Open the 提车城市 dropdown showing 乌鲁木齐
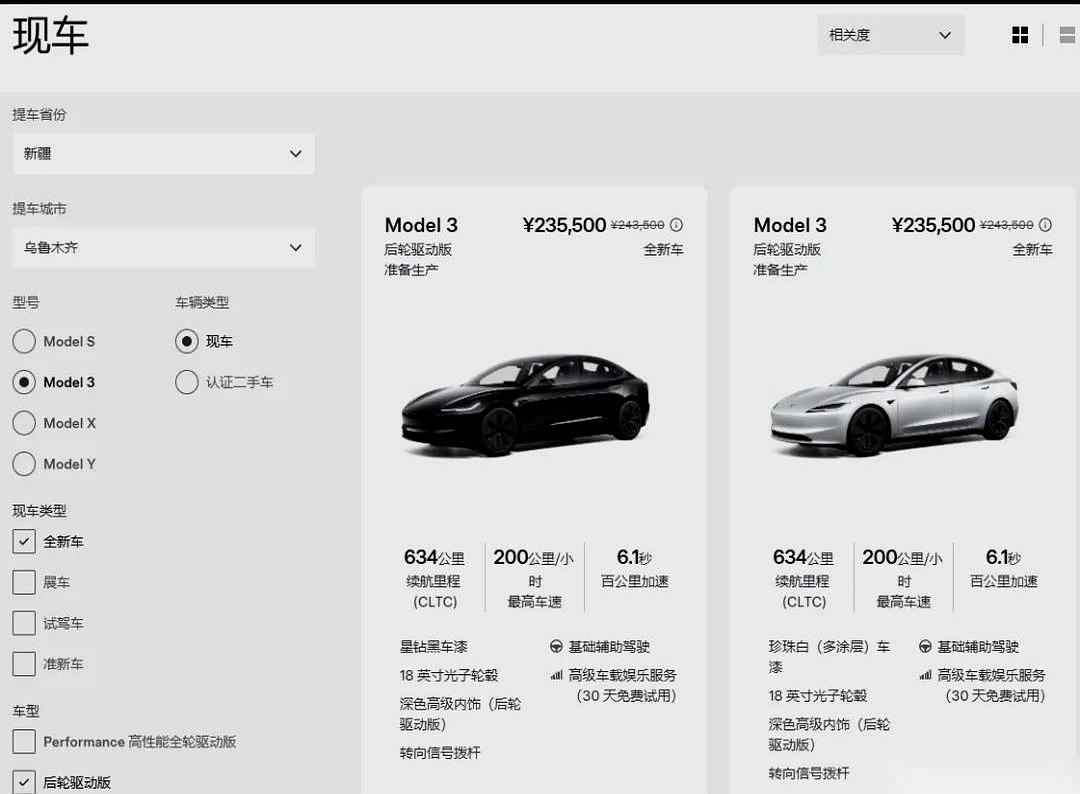The width and height of the screenshot is (1080, 794). point(163,247)
